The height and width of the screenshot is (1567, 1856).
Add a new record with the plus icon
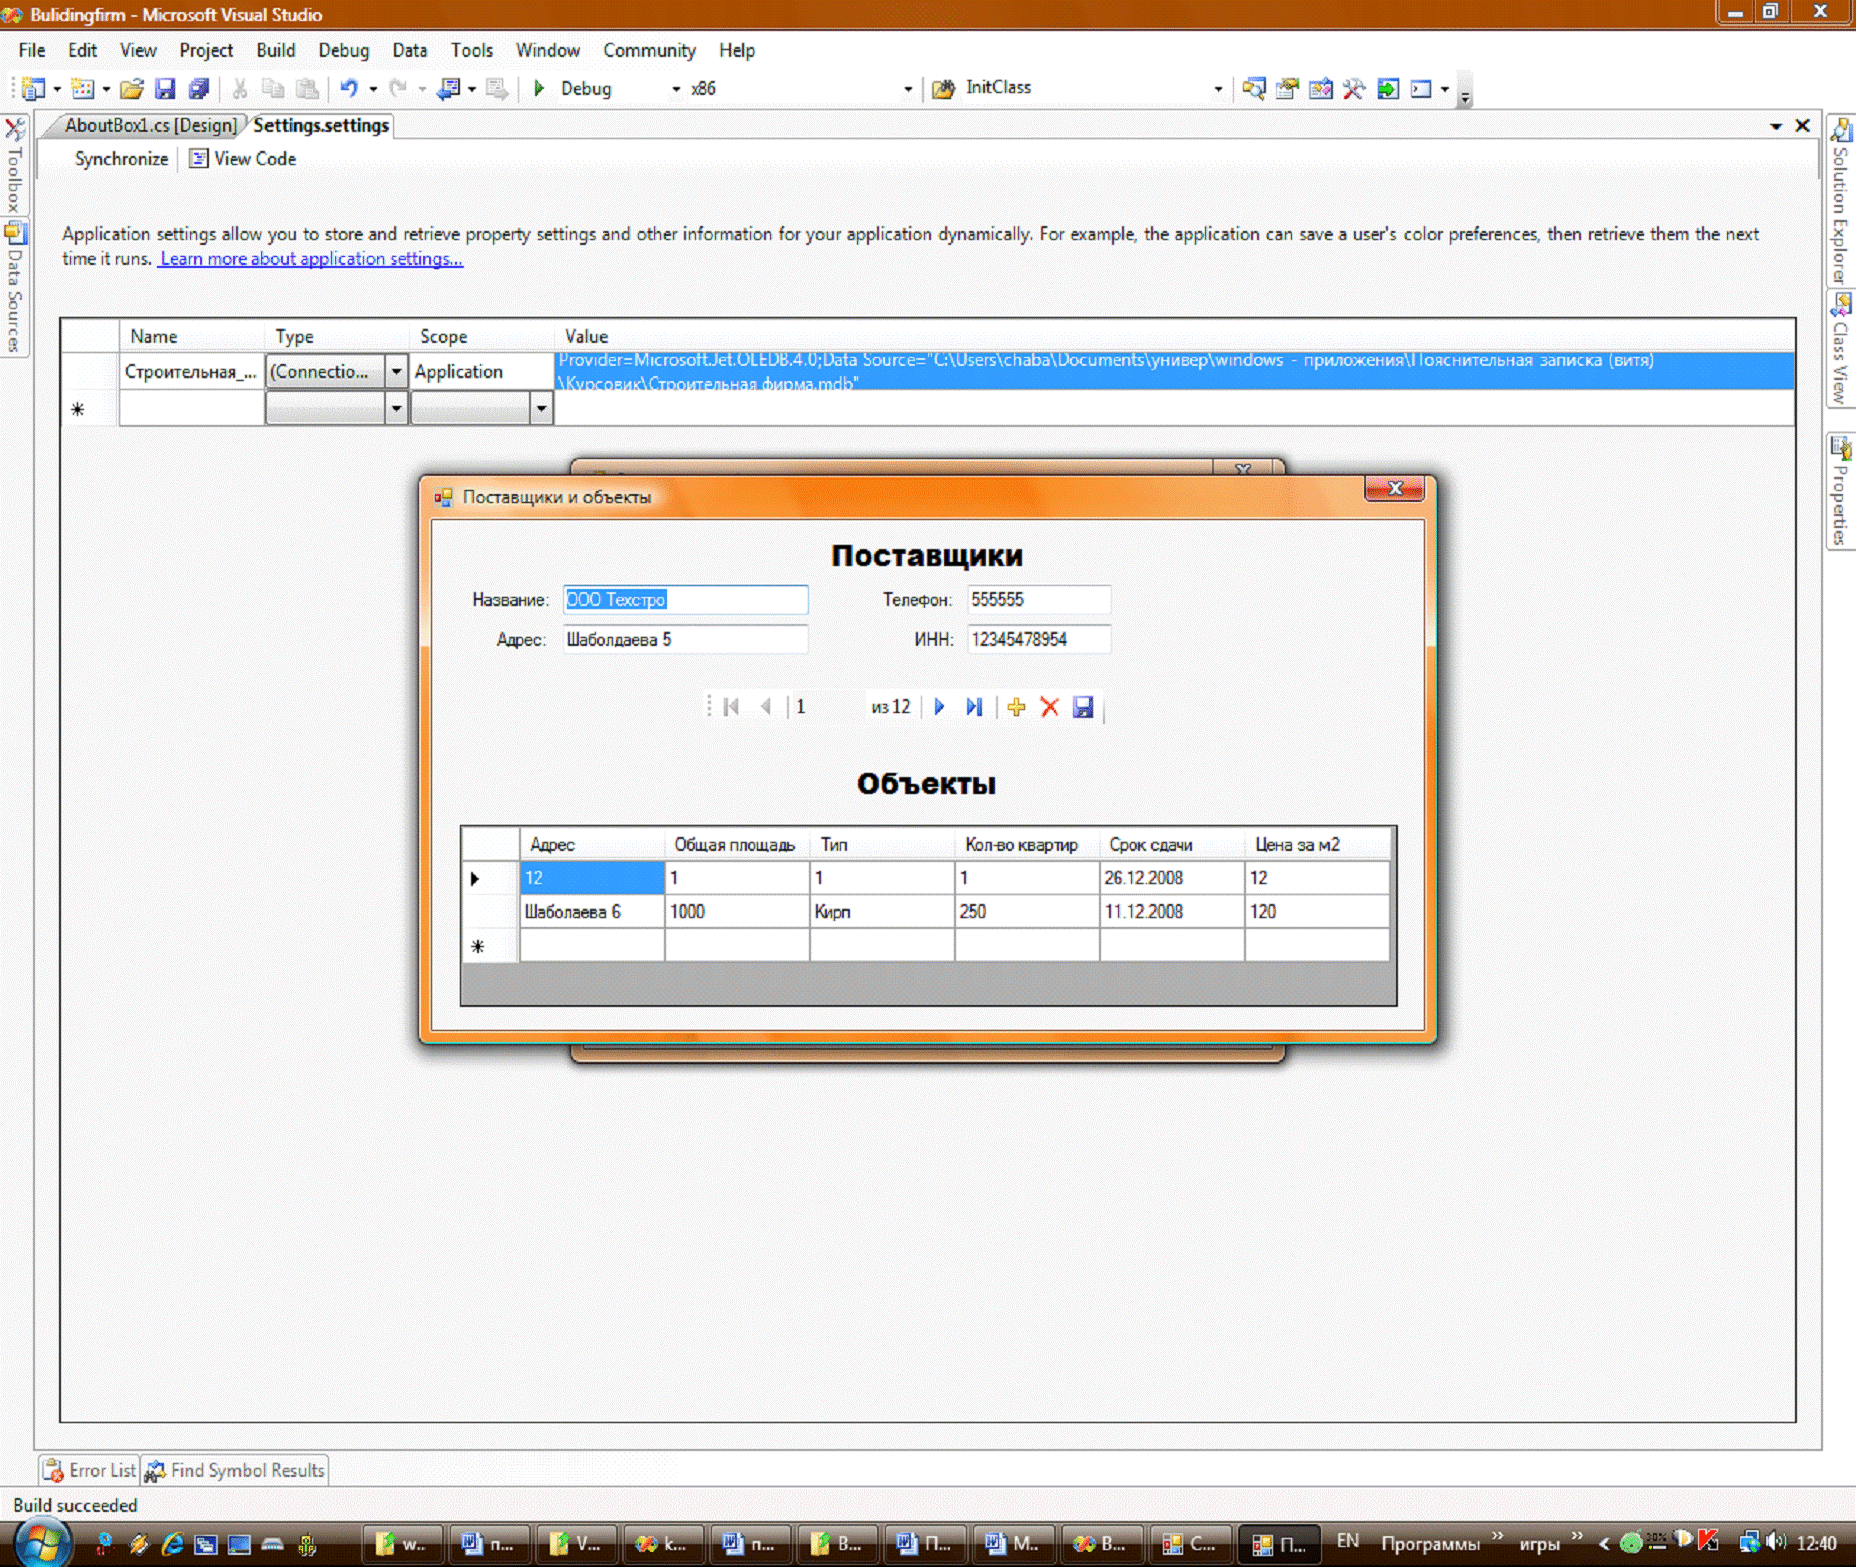(1016, 707)
